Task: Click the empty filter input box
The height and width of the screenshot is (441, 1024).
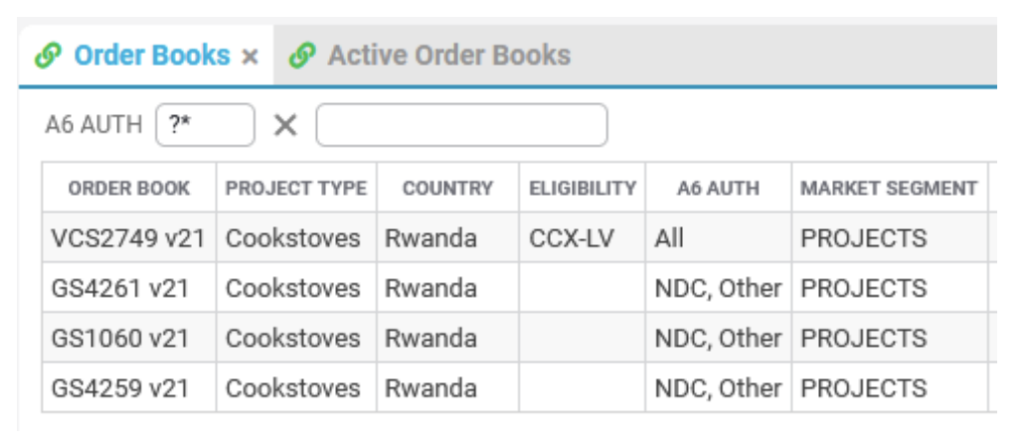Action: (x=462, y=125)
